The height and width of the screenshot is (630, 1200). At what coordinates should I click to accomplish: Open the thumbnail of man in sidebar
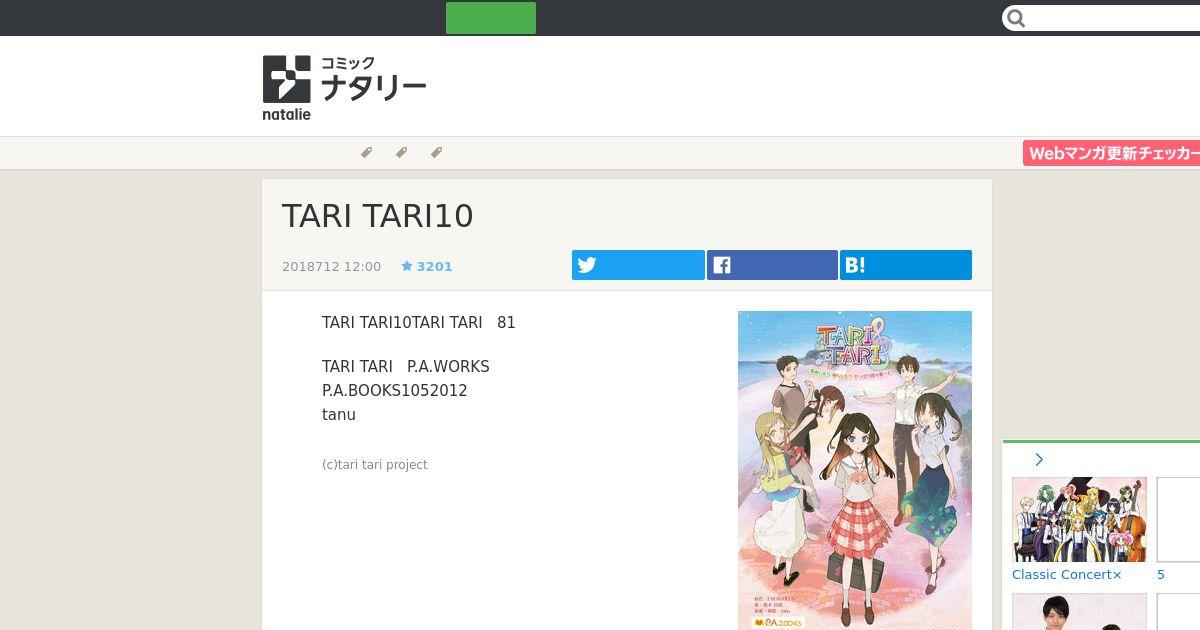pyautogui.click(x=1079, y=612)
